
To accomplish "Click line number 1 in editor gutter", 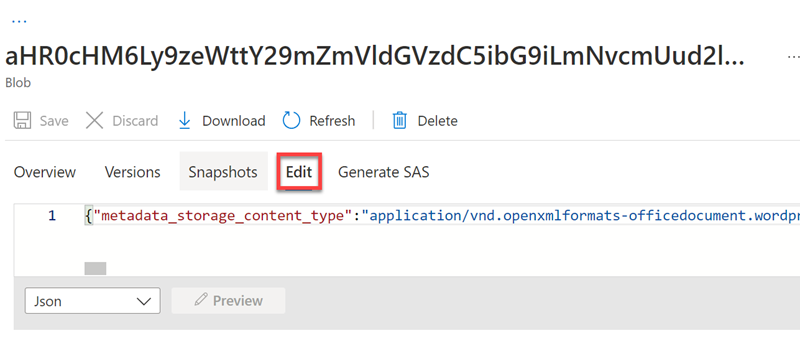I will (x=52, y=216).
